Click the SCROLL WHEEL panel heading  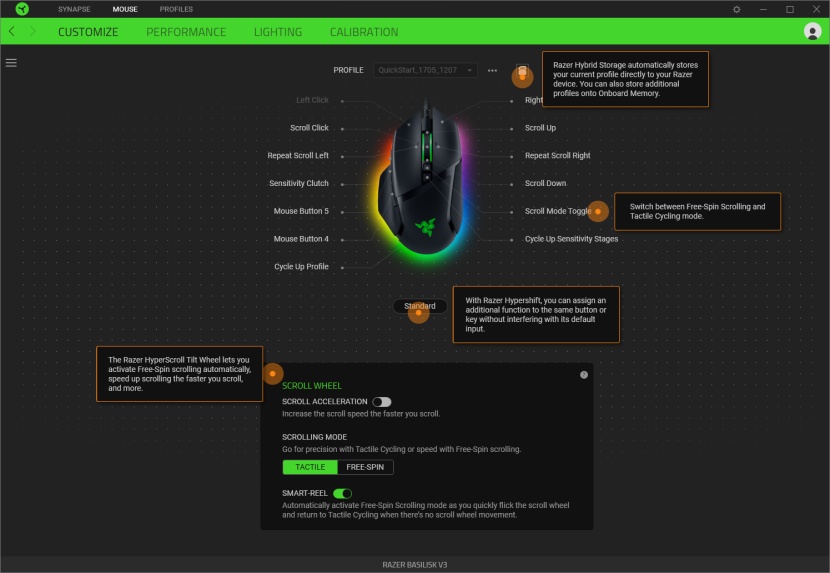(x=312, y=386)
